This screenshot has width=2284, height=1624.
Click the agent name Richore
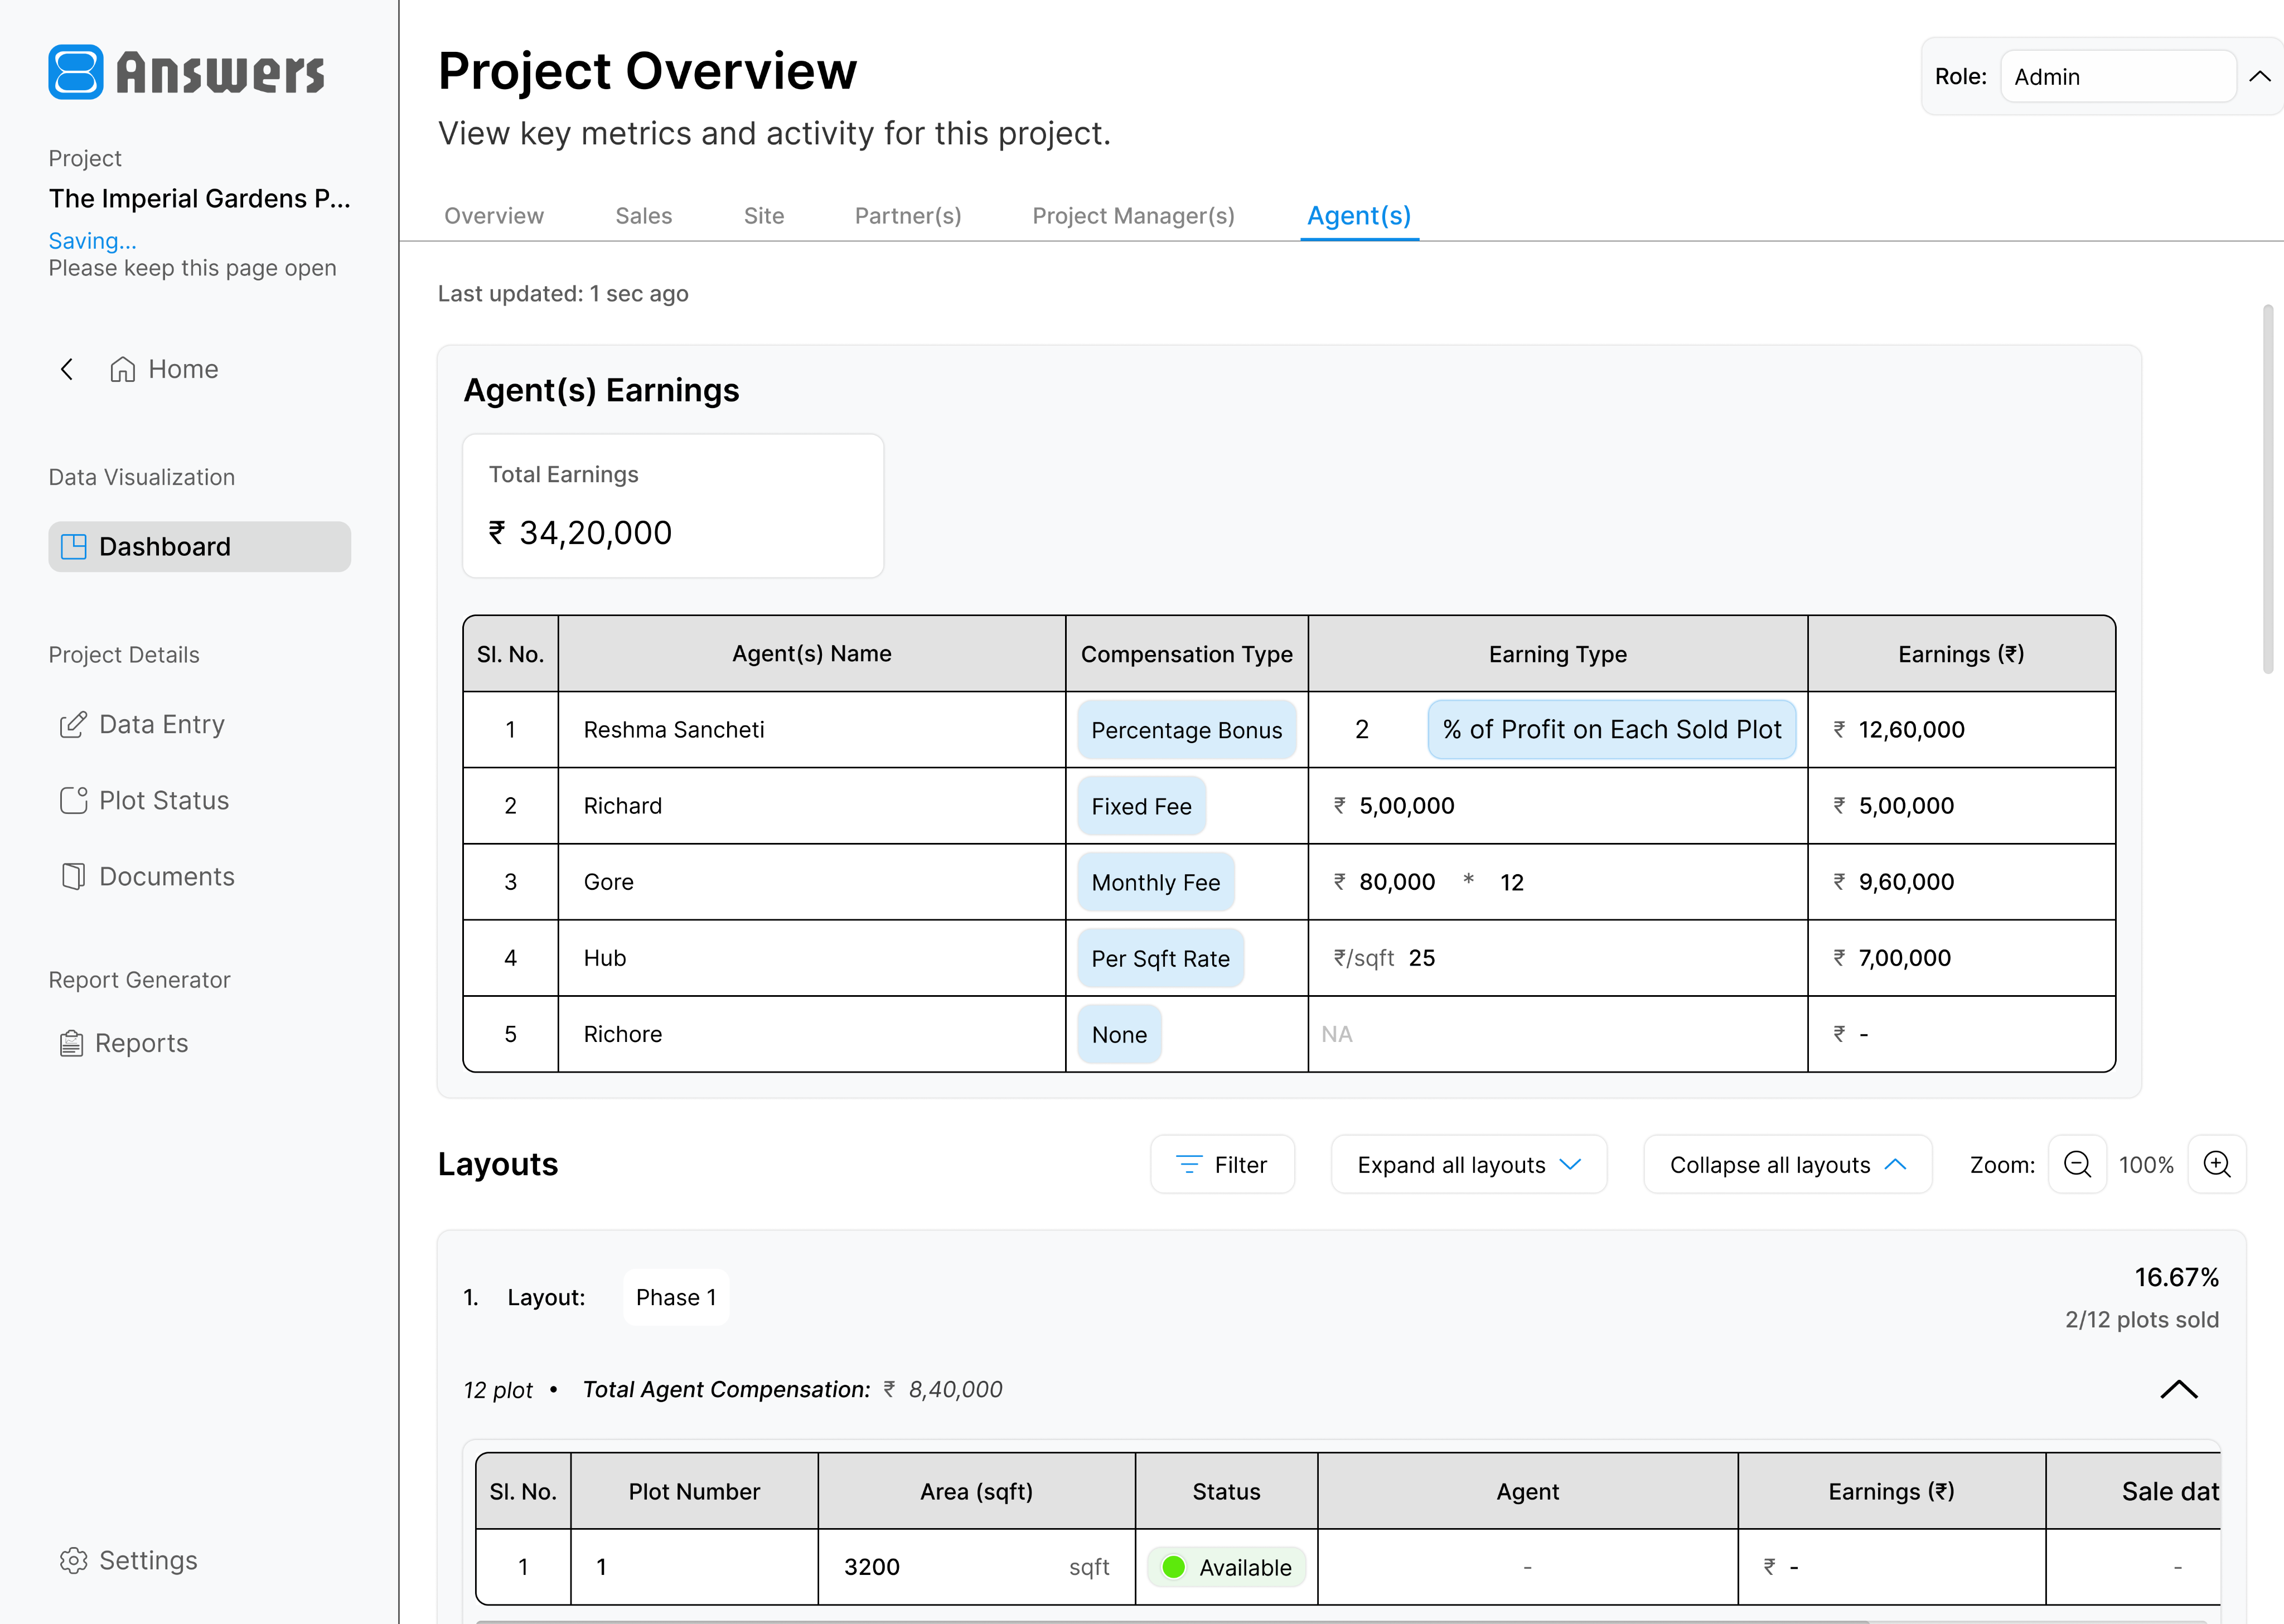(623, 1034)
